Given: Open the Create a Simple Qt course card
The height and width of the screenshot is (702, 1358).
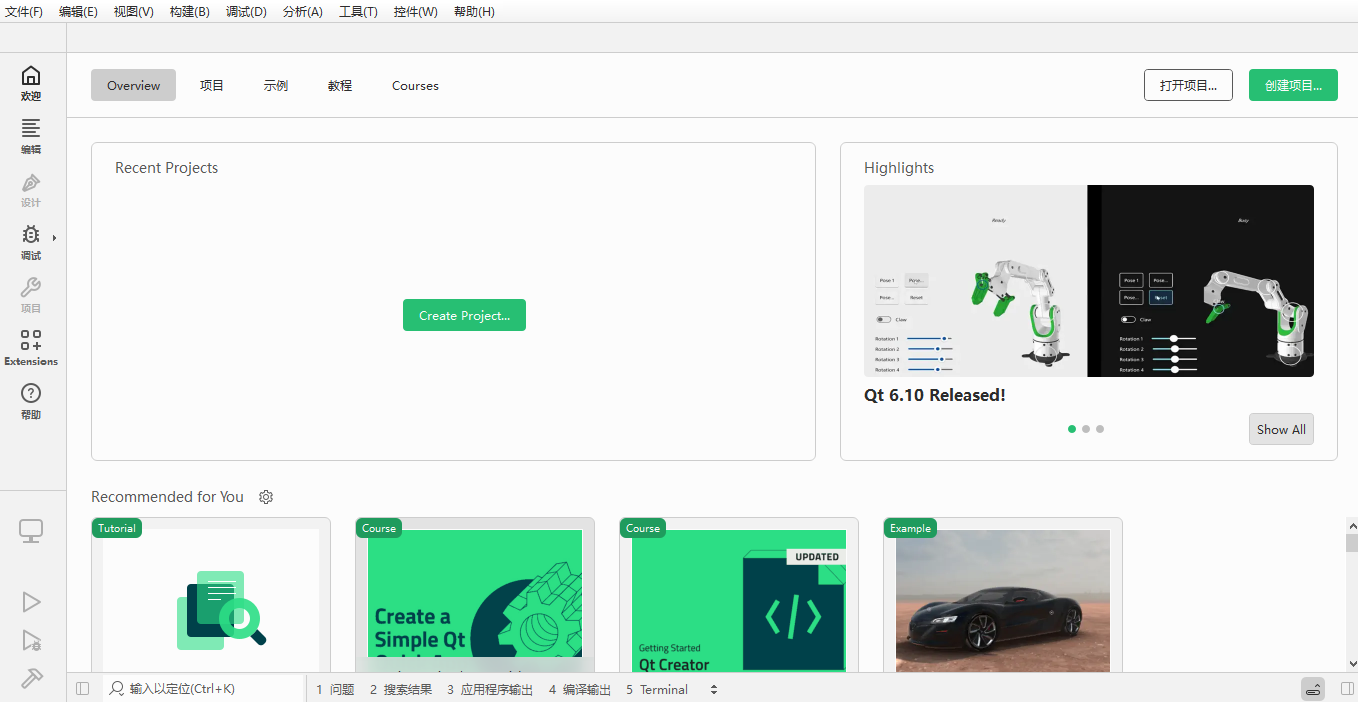Looking at the screenshot, I should 475,595.
